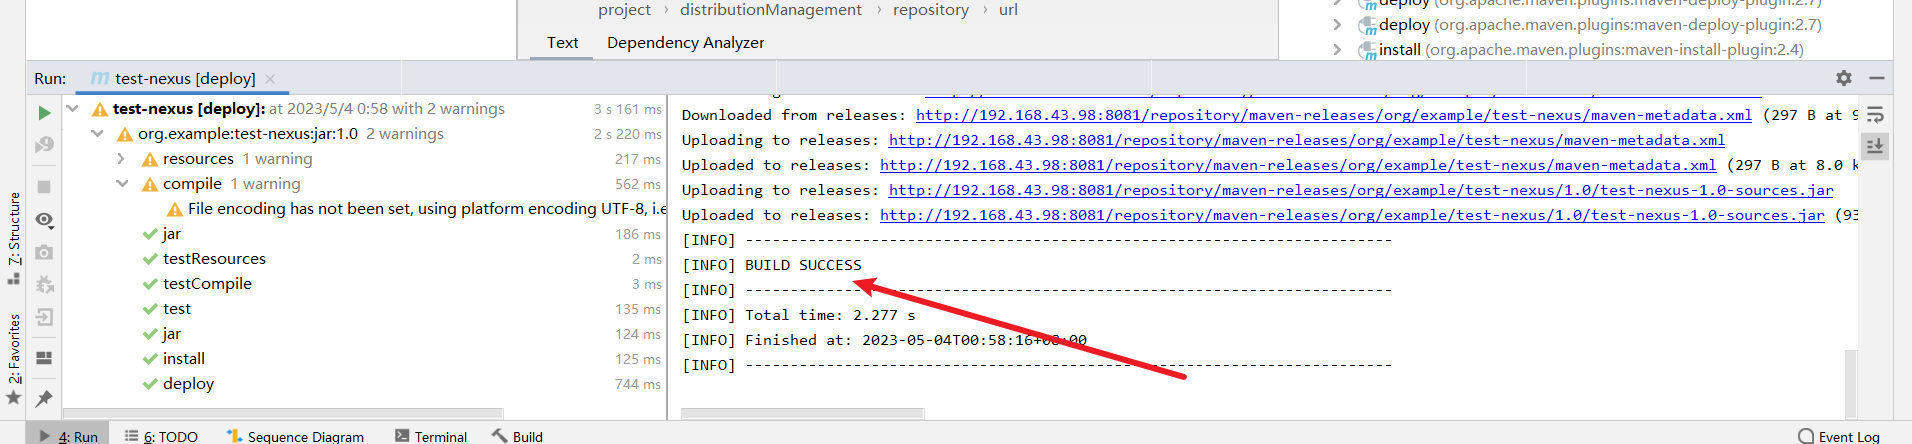The image size is (1912, 444).
Task: Click the green Rerun play icon
Action: coord(44,113)
